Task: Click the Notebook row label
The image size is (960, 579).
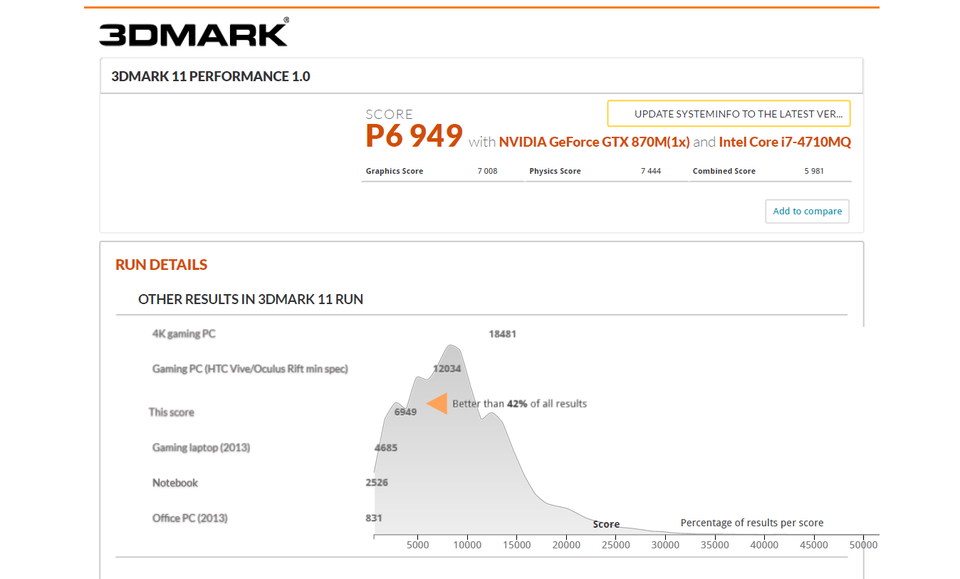Action: point(175,483)
